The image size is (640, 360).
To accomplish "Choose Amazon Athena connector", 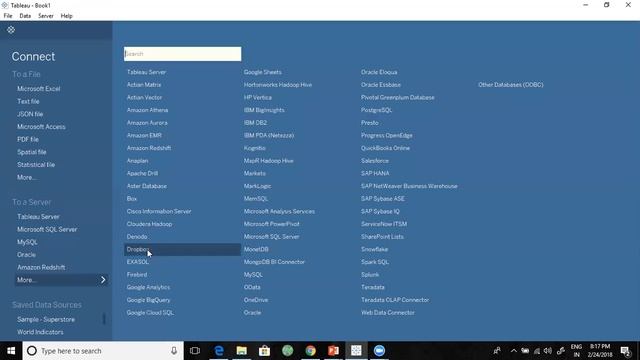I will point(147,110).
